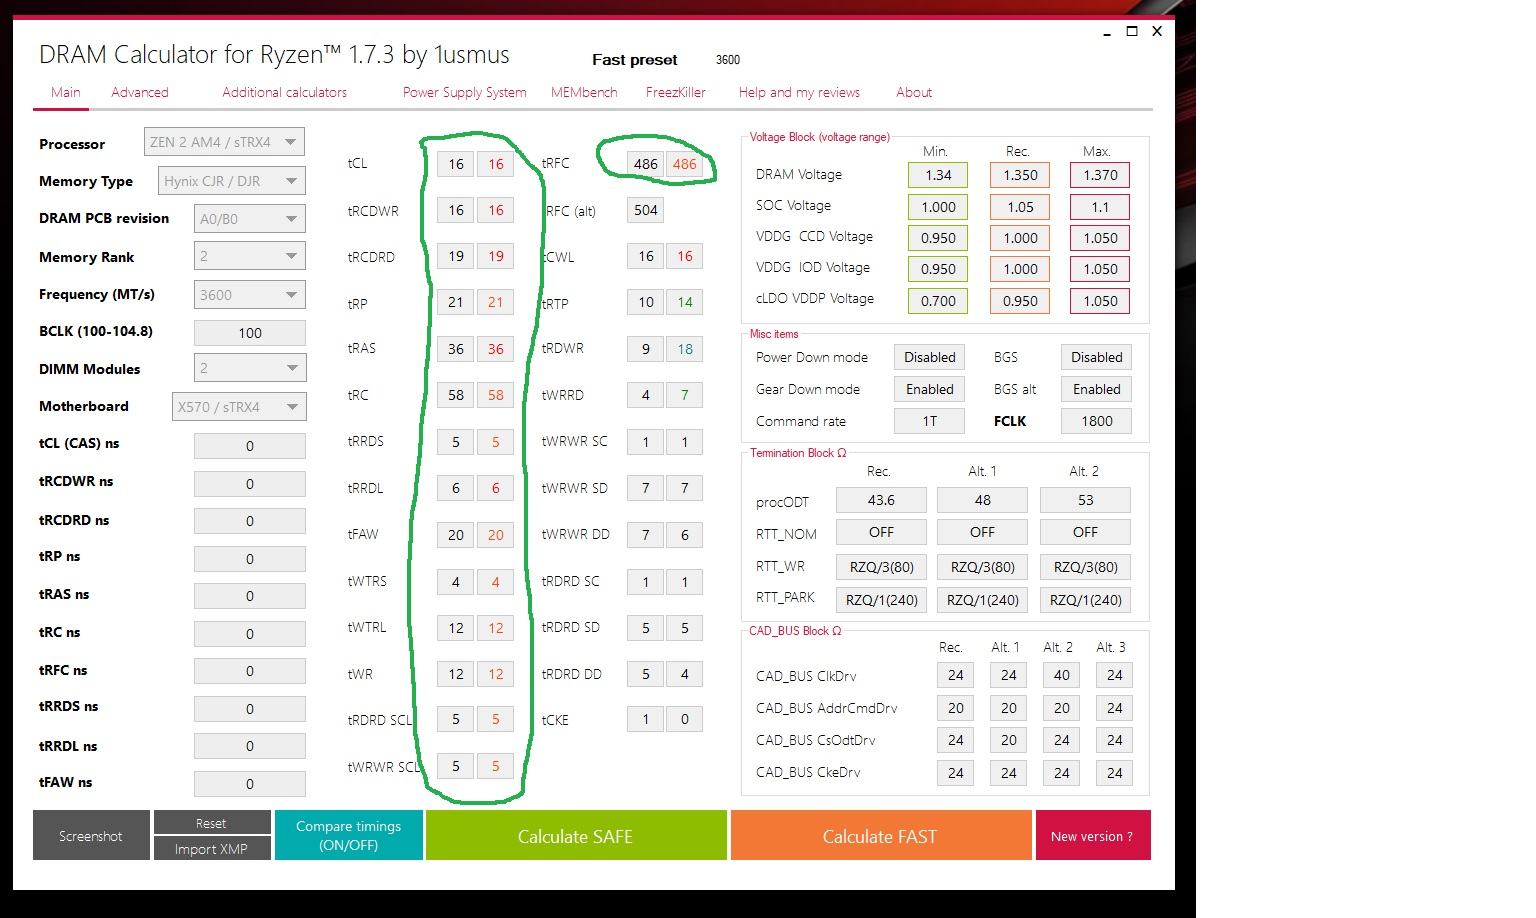Screen dimensions: 1536x918
Task: Click the tFAW ns input field
Action: (x=250, y=784)
